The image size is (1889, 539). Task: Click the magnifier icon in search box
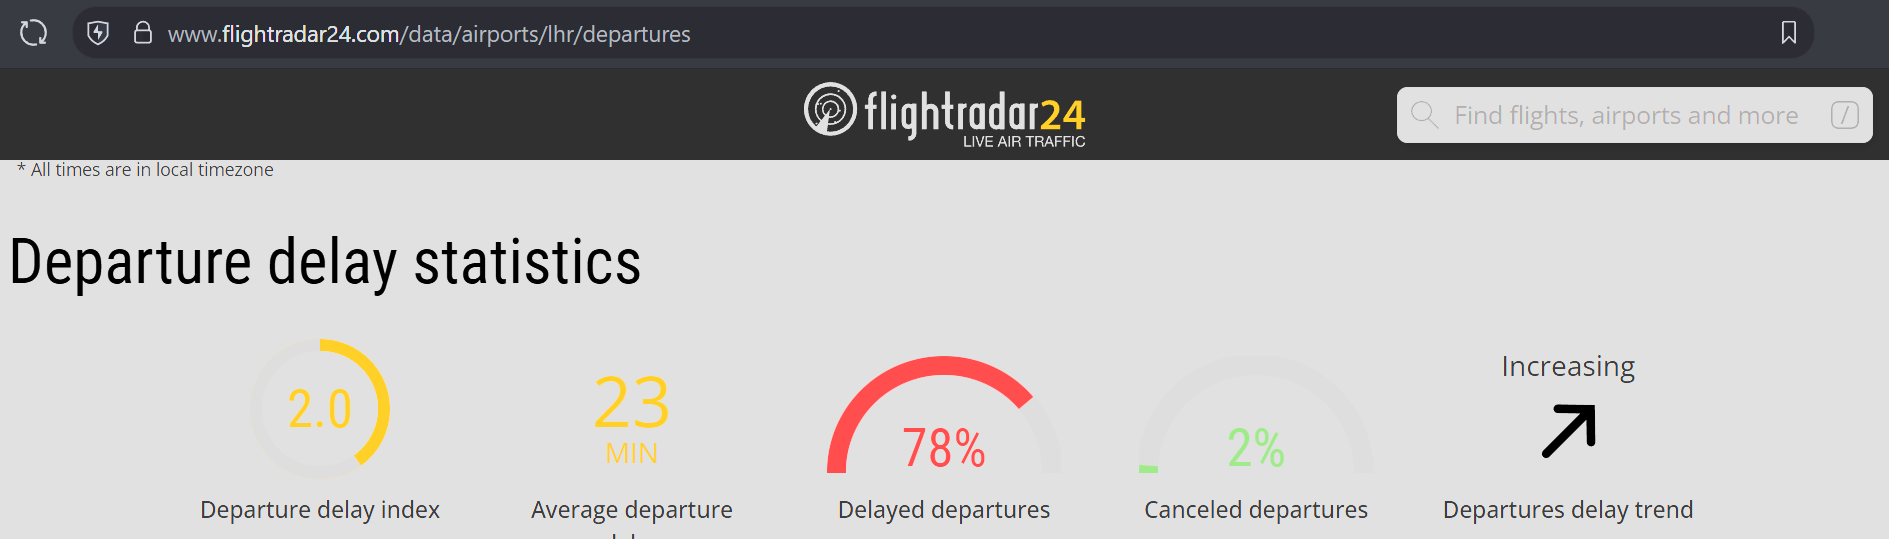[1424, 115]
